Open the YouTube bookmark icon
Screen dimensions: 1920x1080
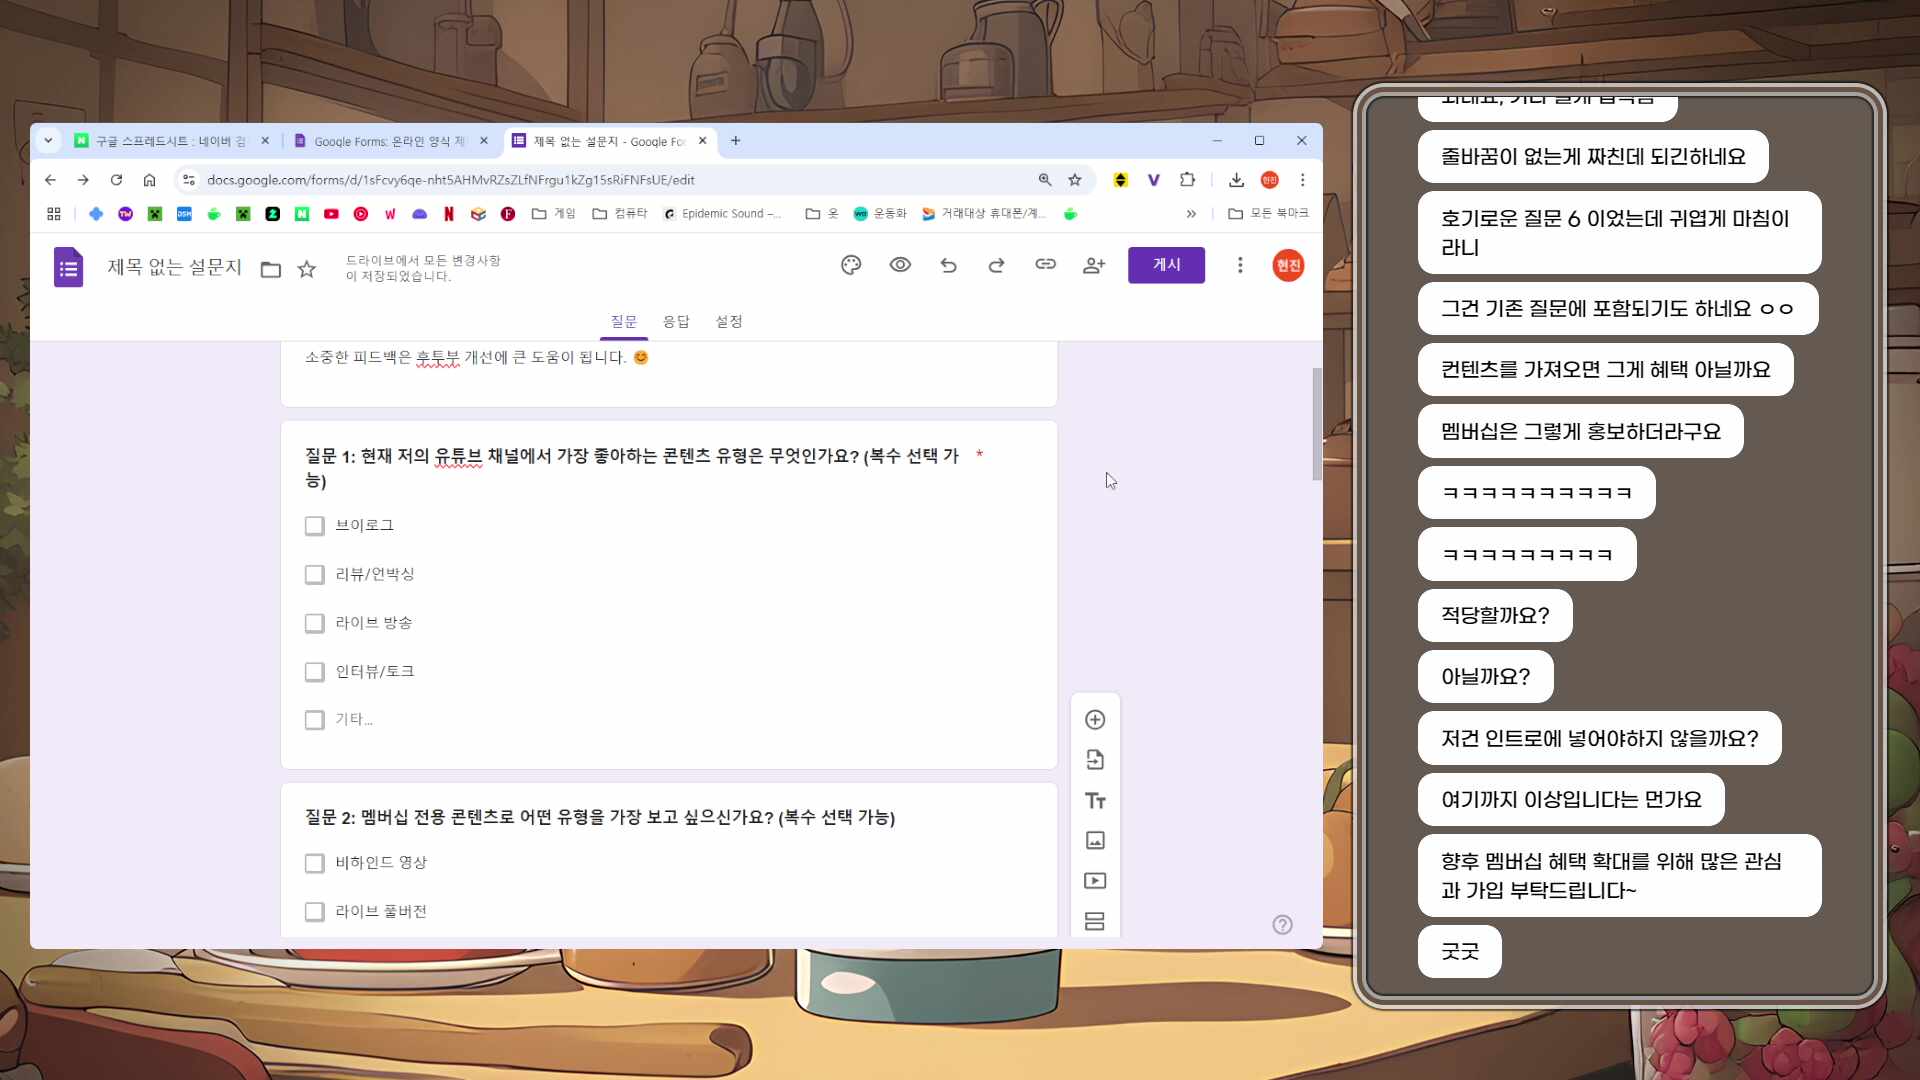click(331, 214)
